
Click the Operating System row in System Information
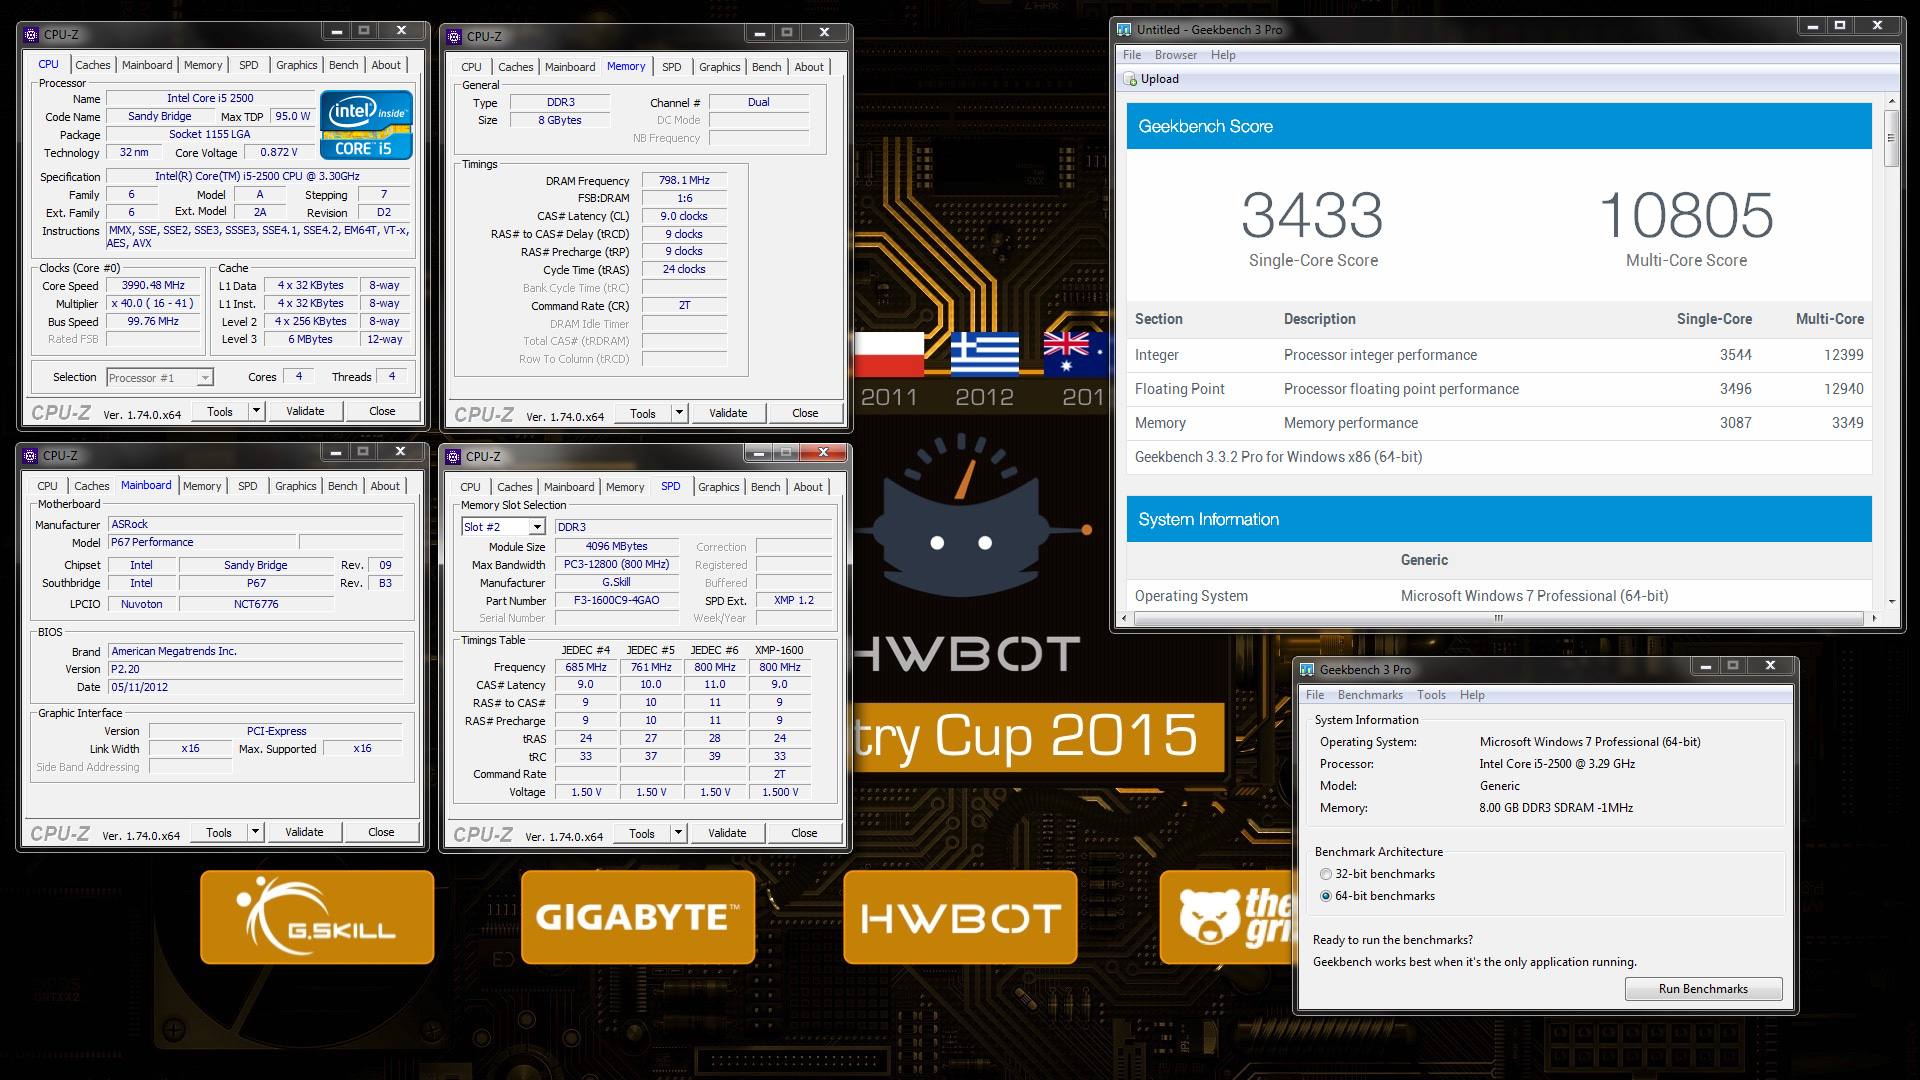coord(1498,596)
